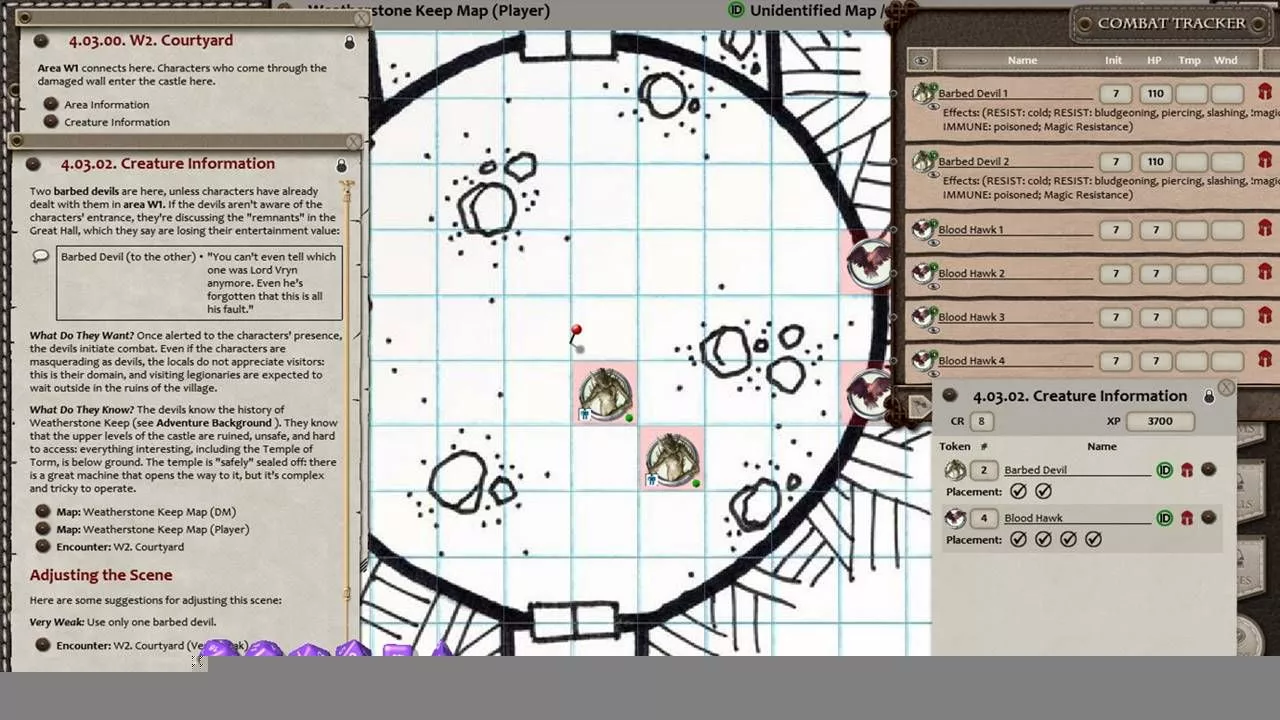This screenshot has width=1280, height=720.
Task: Toggle lock on the Creature Information encounter window
Action: point(1208,397)
